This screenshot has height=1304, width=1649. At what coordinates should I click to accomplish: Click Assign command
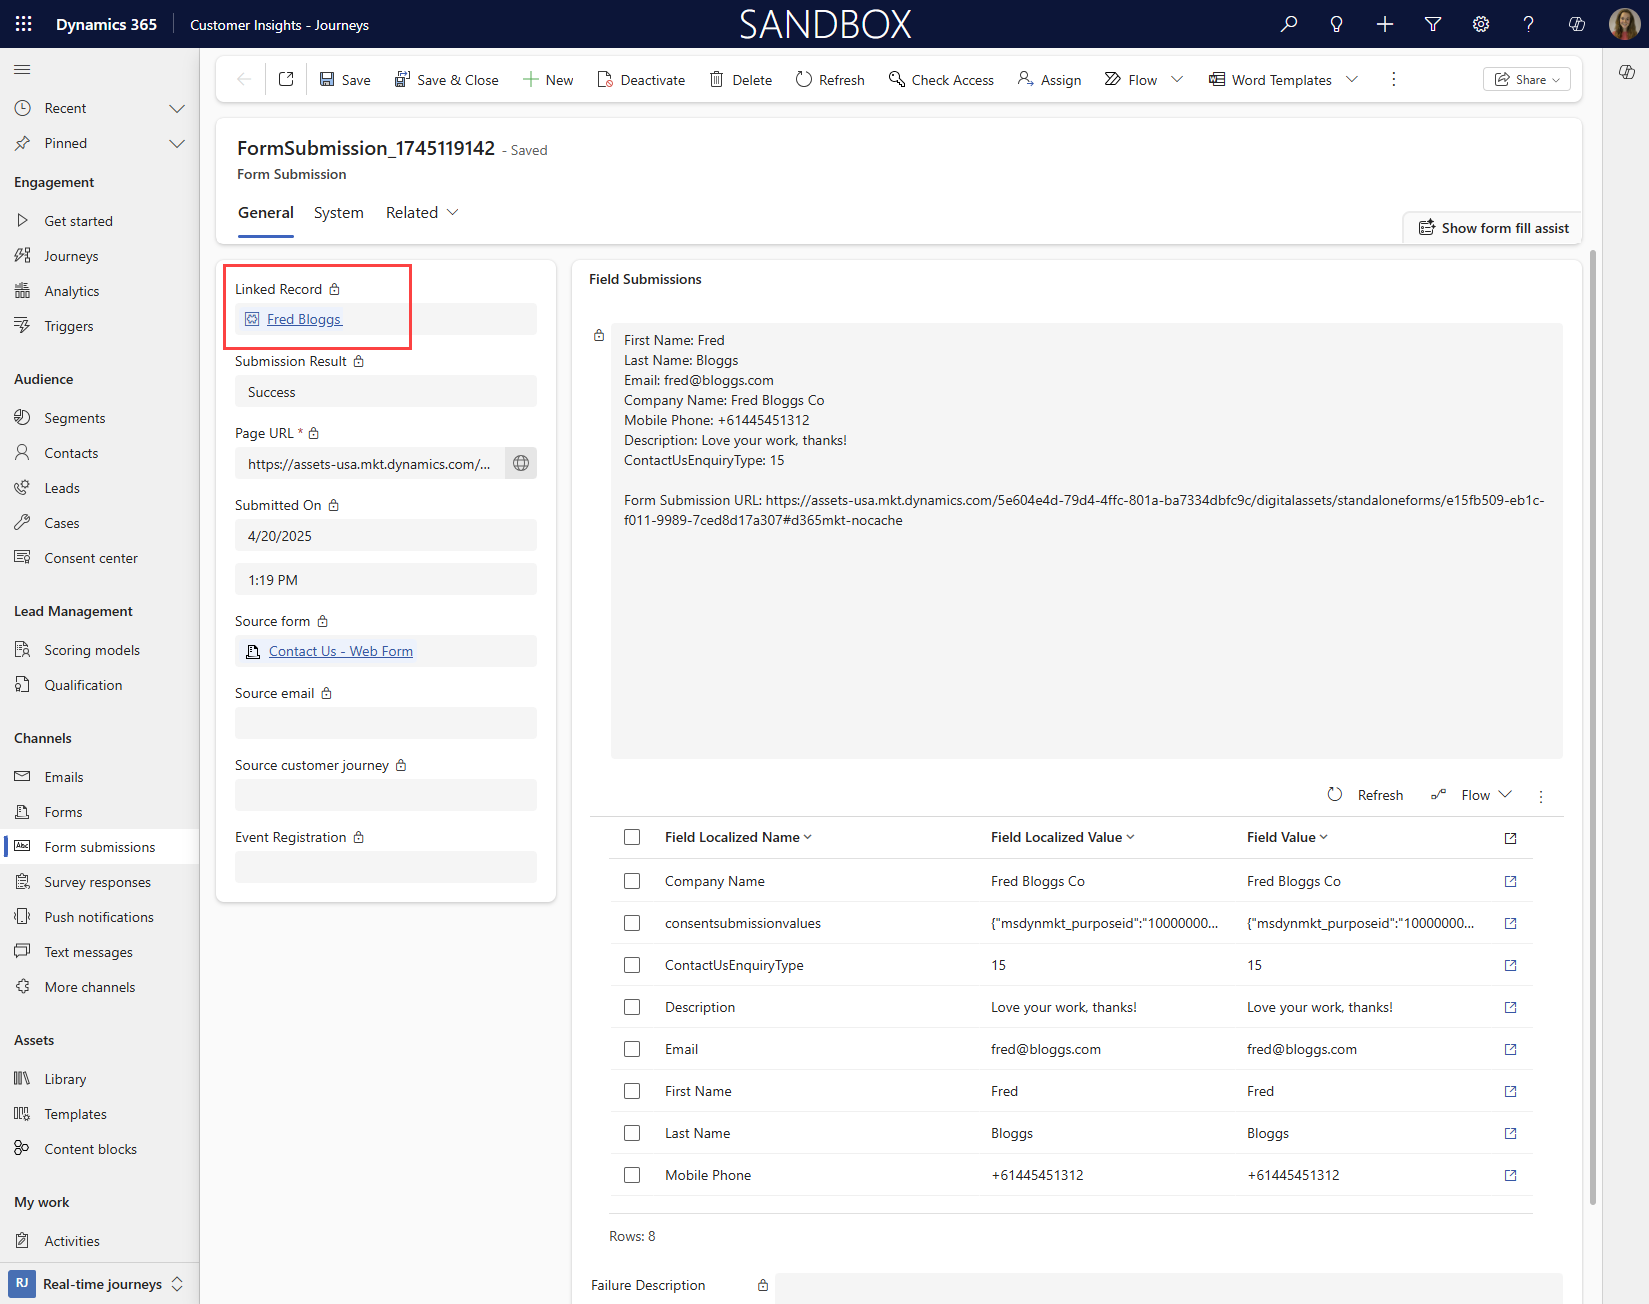coord(1049,80)
